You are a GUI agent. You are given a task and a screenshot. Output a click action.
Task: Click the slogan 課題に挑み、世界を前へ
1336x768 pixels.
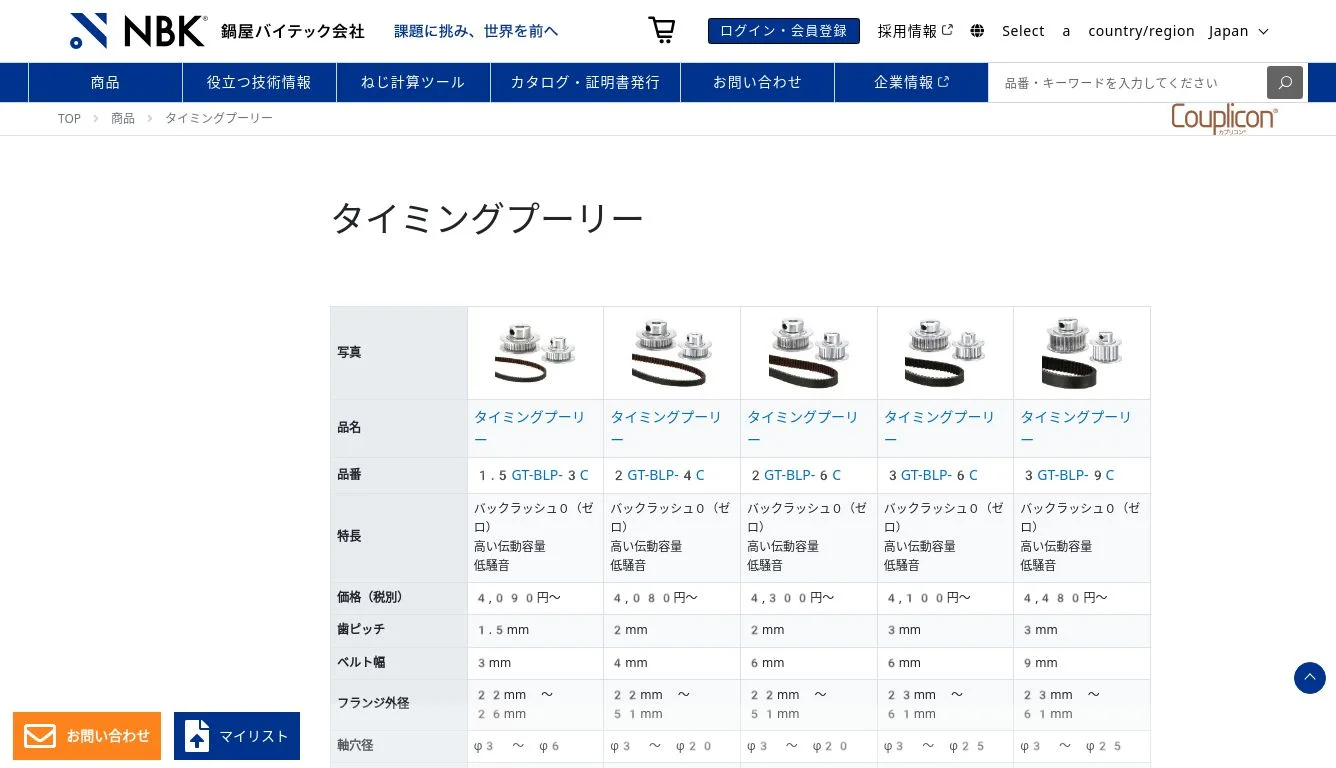[476, 31]
